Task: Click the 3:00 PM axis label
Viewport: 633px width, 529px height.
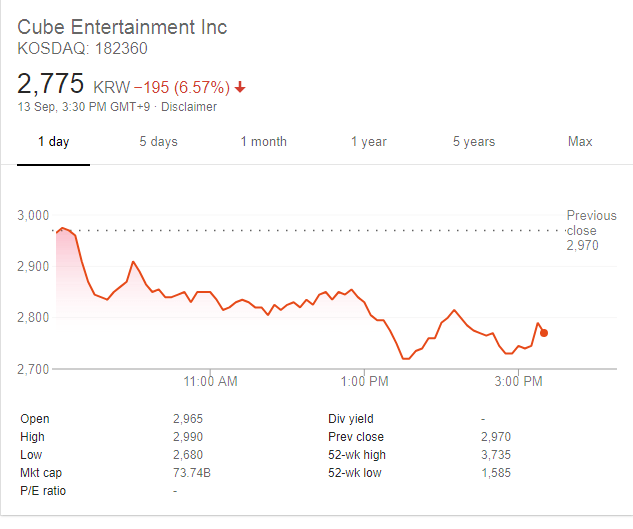Action: pos(518,381)
